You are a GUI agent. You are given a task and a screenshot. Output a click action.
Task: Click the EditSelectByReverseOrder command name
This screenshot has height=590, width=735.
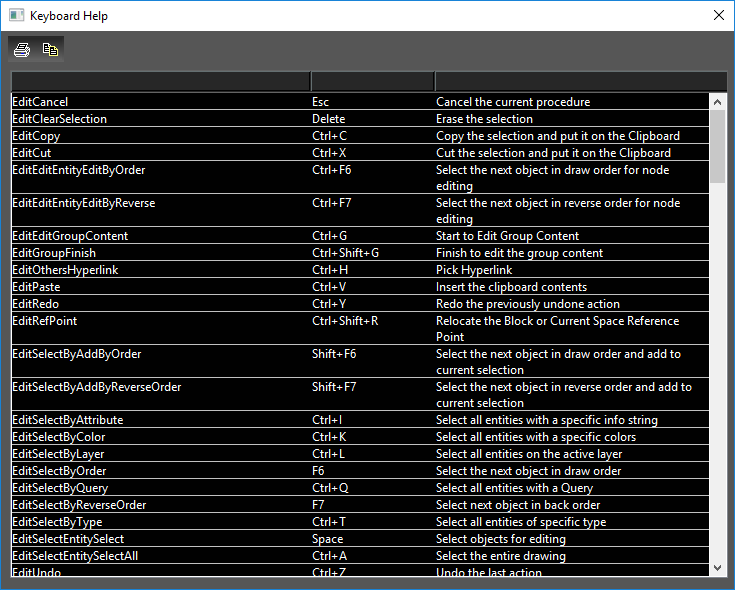tap(79, 505)
